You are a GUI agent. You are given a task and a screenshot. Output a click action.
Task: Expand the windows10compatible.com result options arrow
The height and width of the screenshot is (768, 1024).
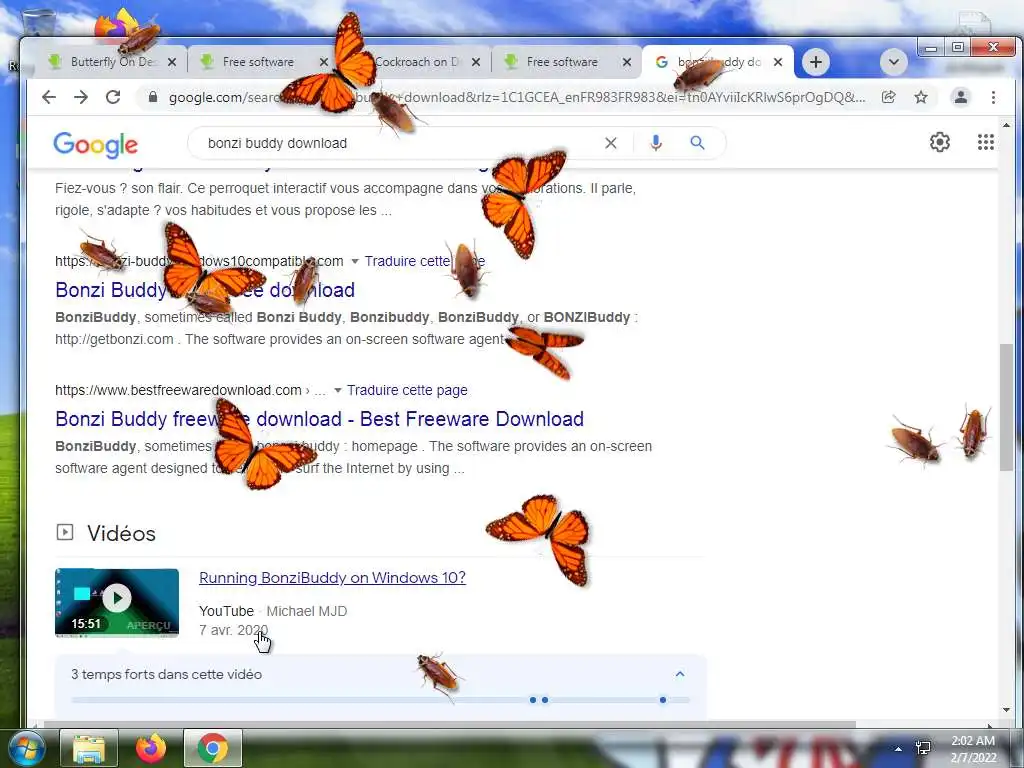(x=355, y=261)
